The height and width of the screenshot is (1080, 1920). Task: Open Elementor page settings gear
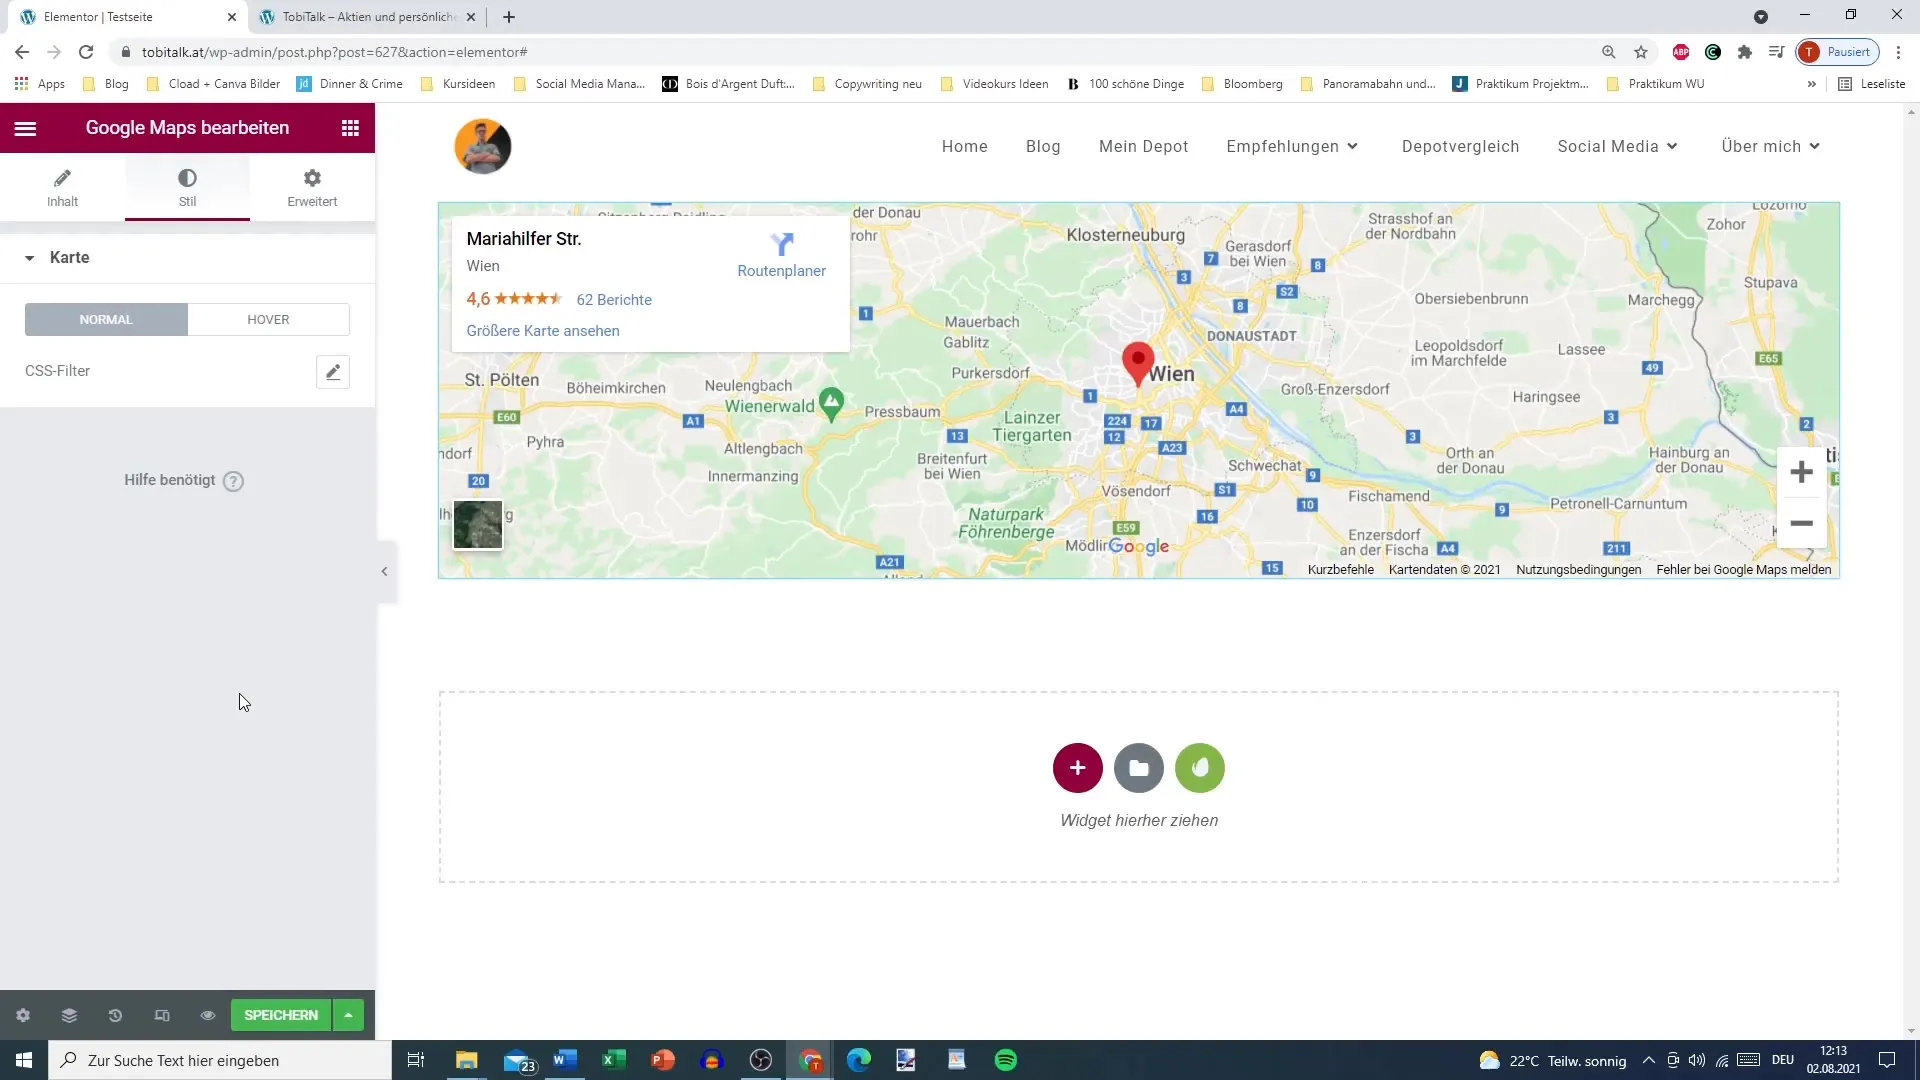(23, 1015)
